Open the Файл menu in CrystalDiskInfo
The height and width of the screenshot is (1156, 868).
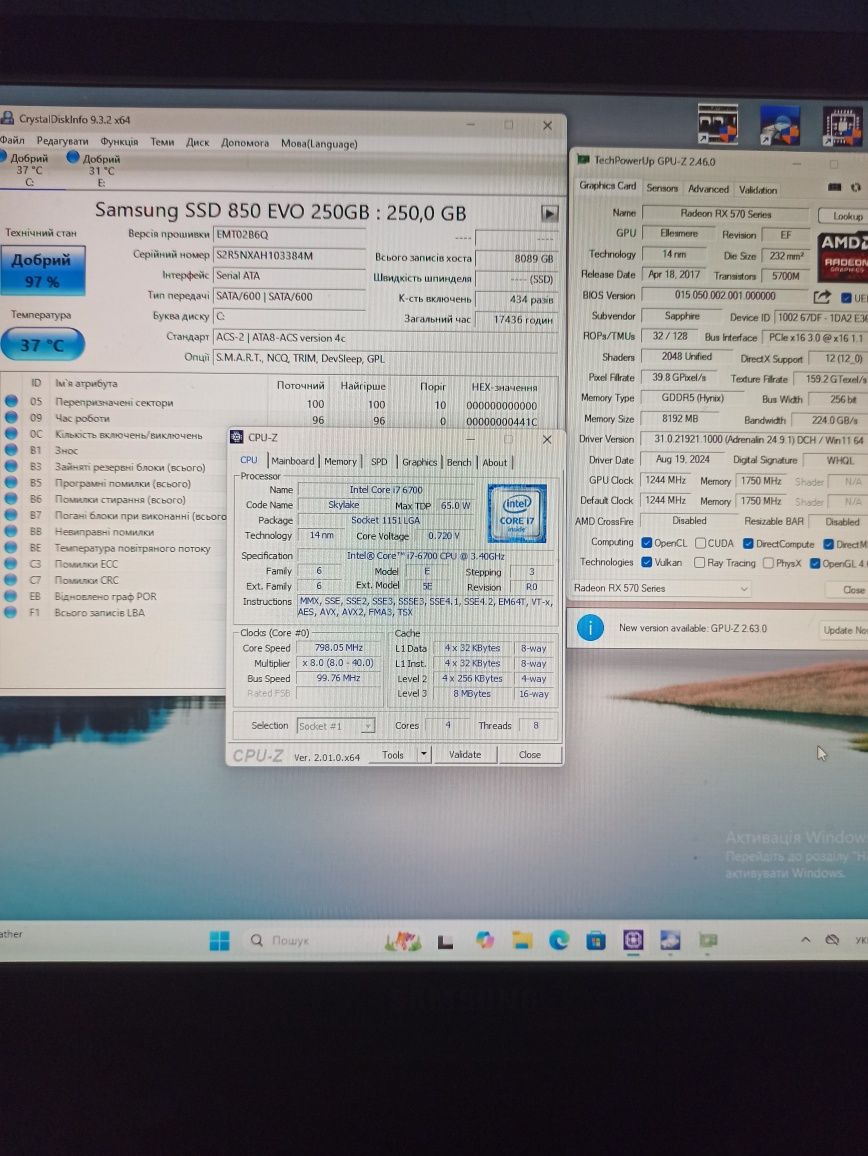tap(12, 140)
